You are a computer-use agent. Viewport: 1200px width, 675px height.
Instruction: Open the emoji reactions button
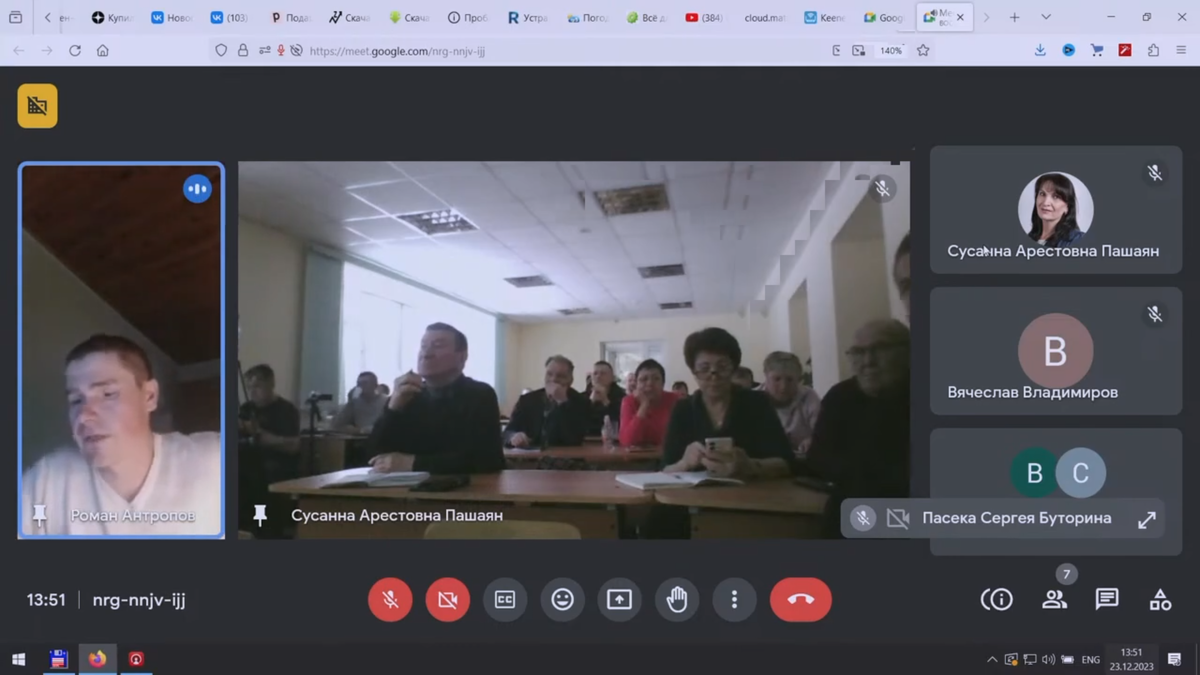tap(562, 600)
